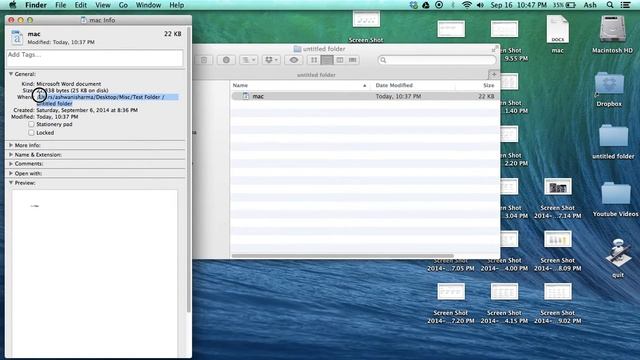Viewport: 640px width, 360px height.
Task: Open the Go menu
Action: click(x=123, y=5)
